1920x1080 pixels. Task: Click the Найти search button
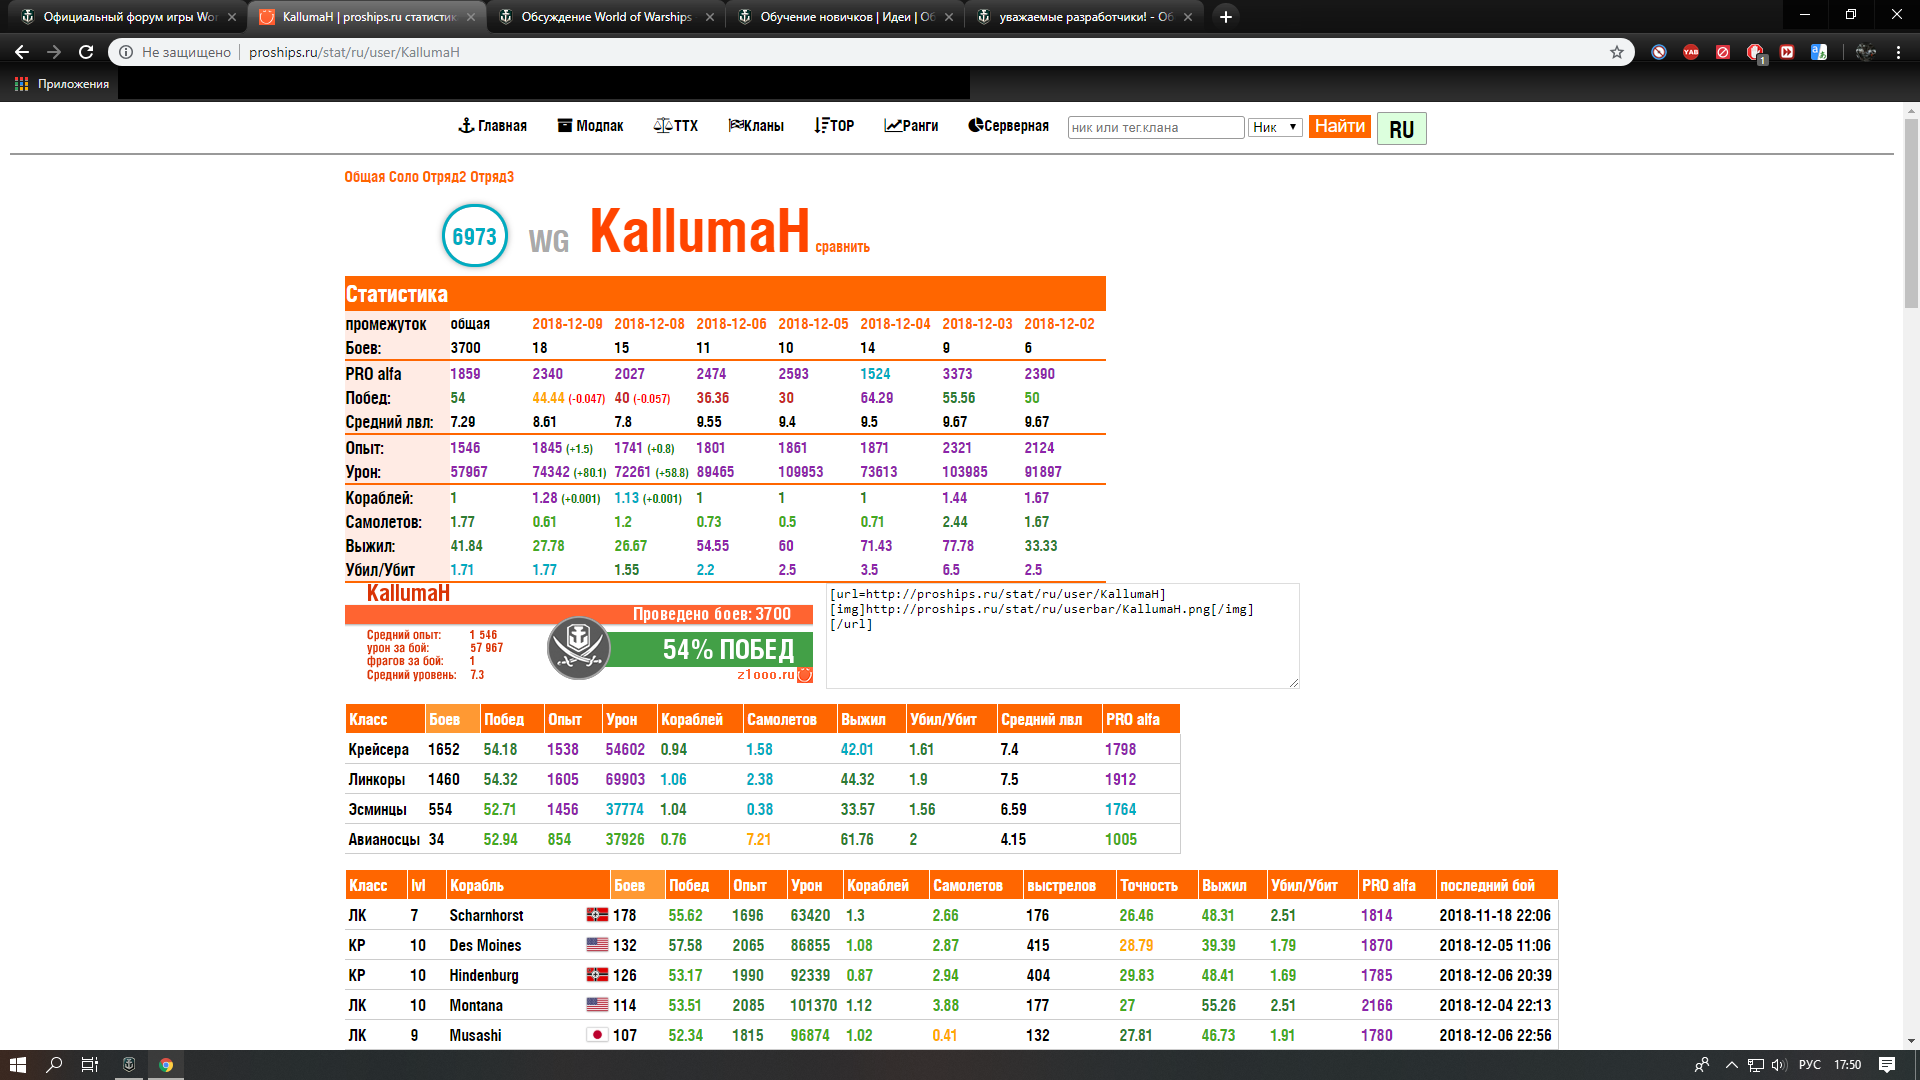(x=1340, y=126)
